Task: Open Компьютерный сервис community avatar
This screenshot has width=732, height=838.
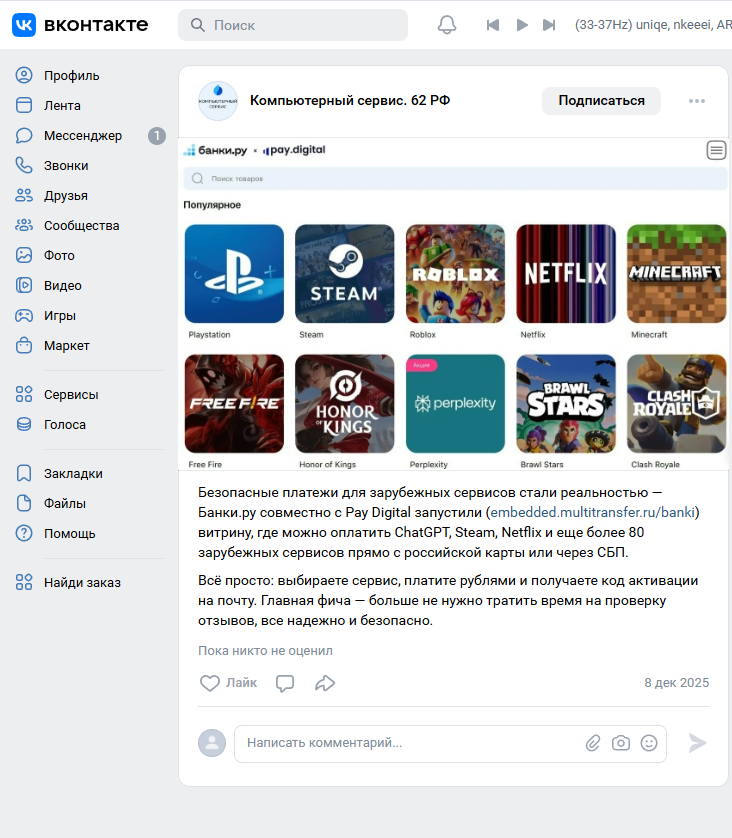Action: pyautogui.click(x=218, y=100)
